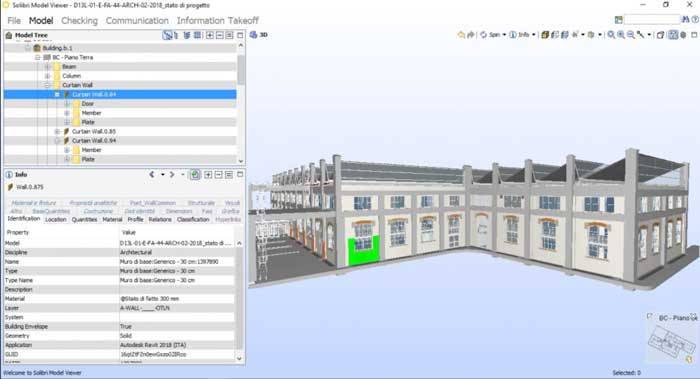The width and height of the screenshot is (700, 379).
Task: Maximize the Model Tree panel
Action: pyautogui.click(x=240, y=35)
